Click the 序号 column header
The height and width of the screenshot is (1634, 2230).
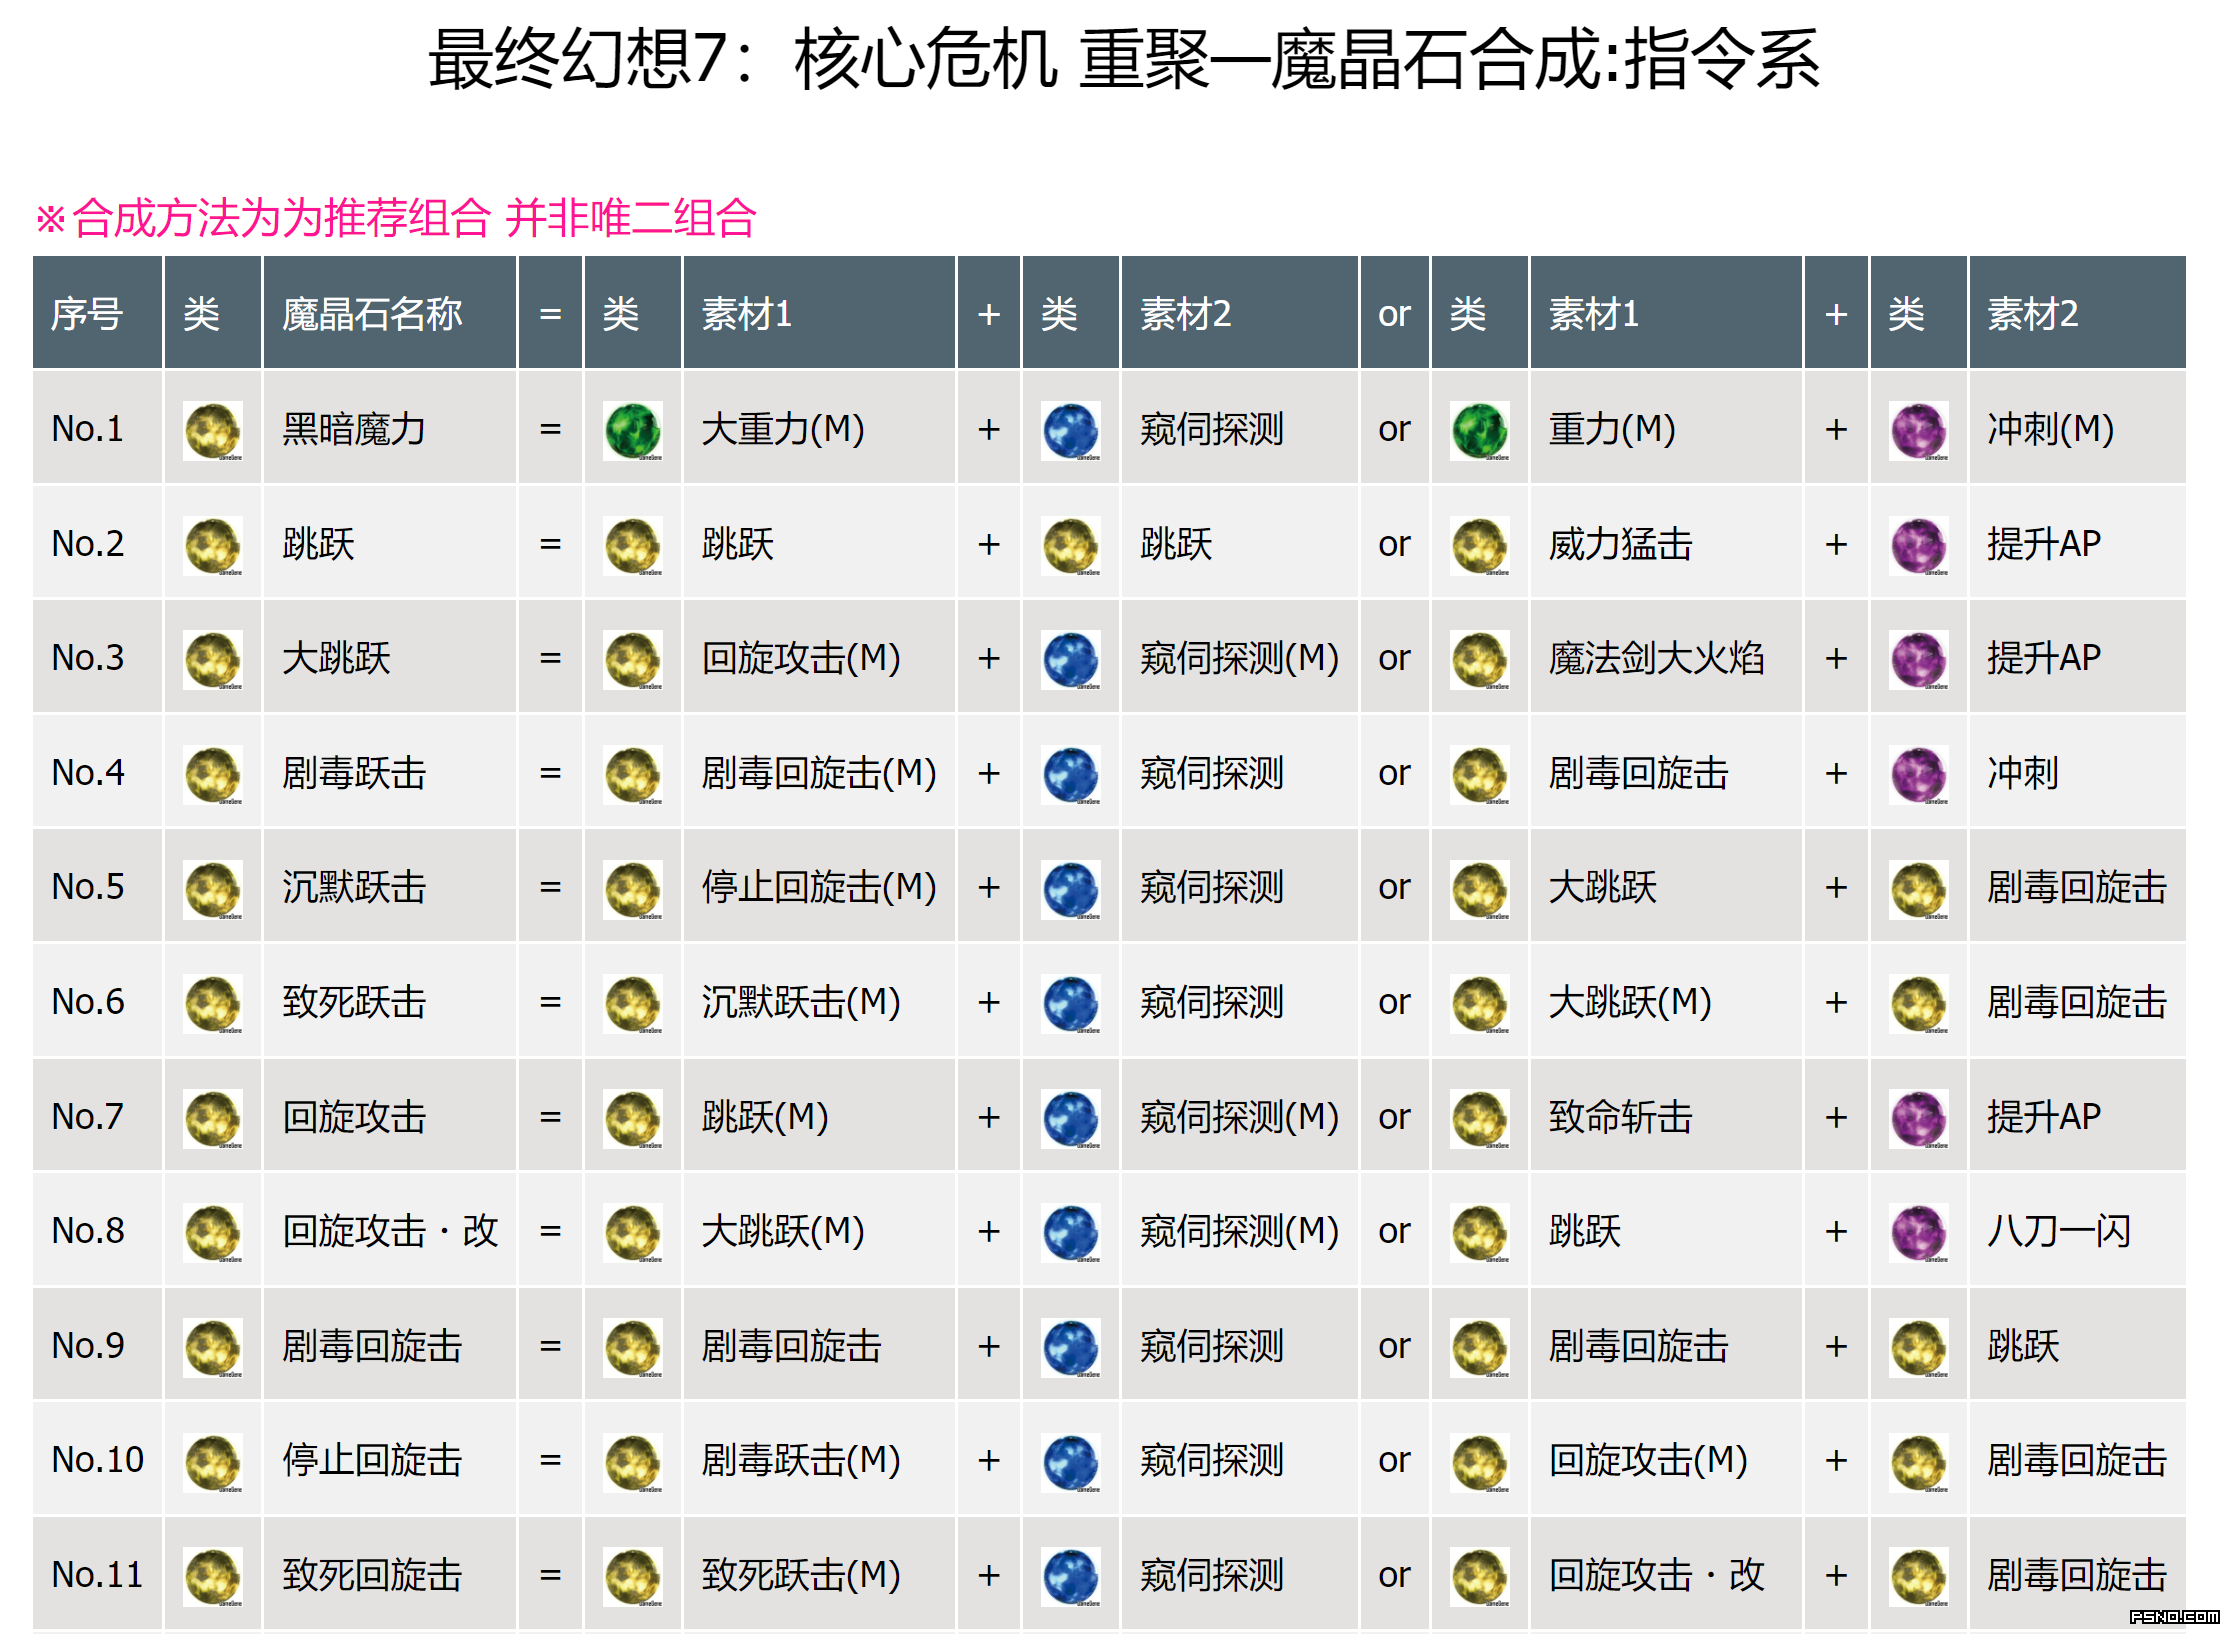click(x=98, y=313)
